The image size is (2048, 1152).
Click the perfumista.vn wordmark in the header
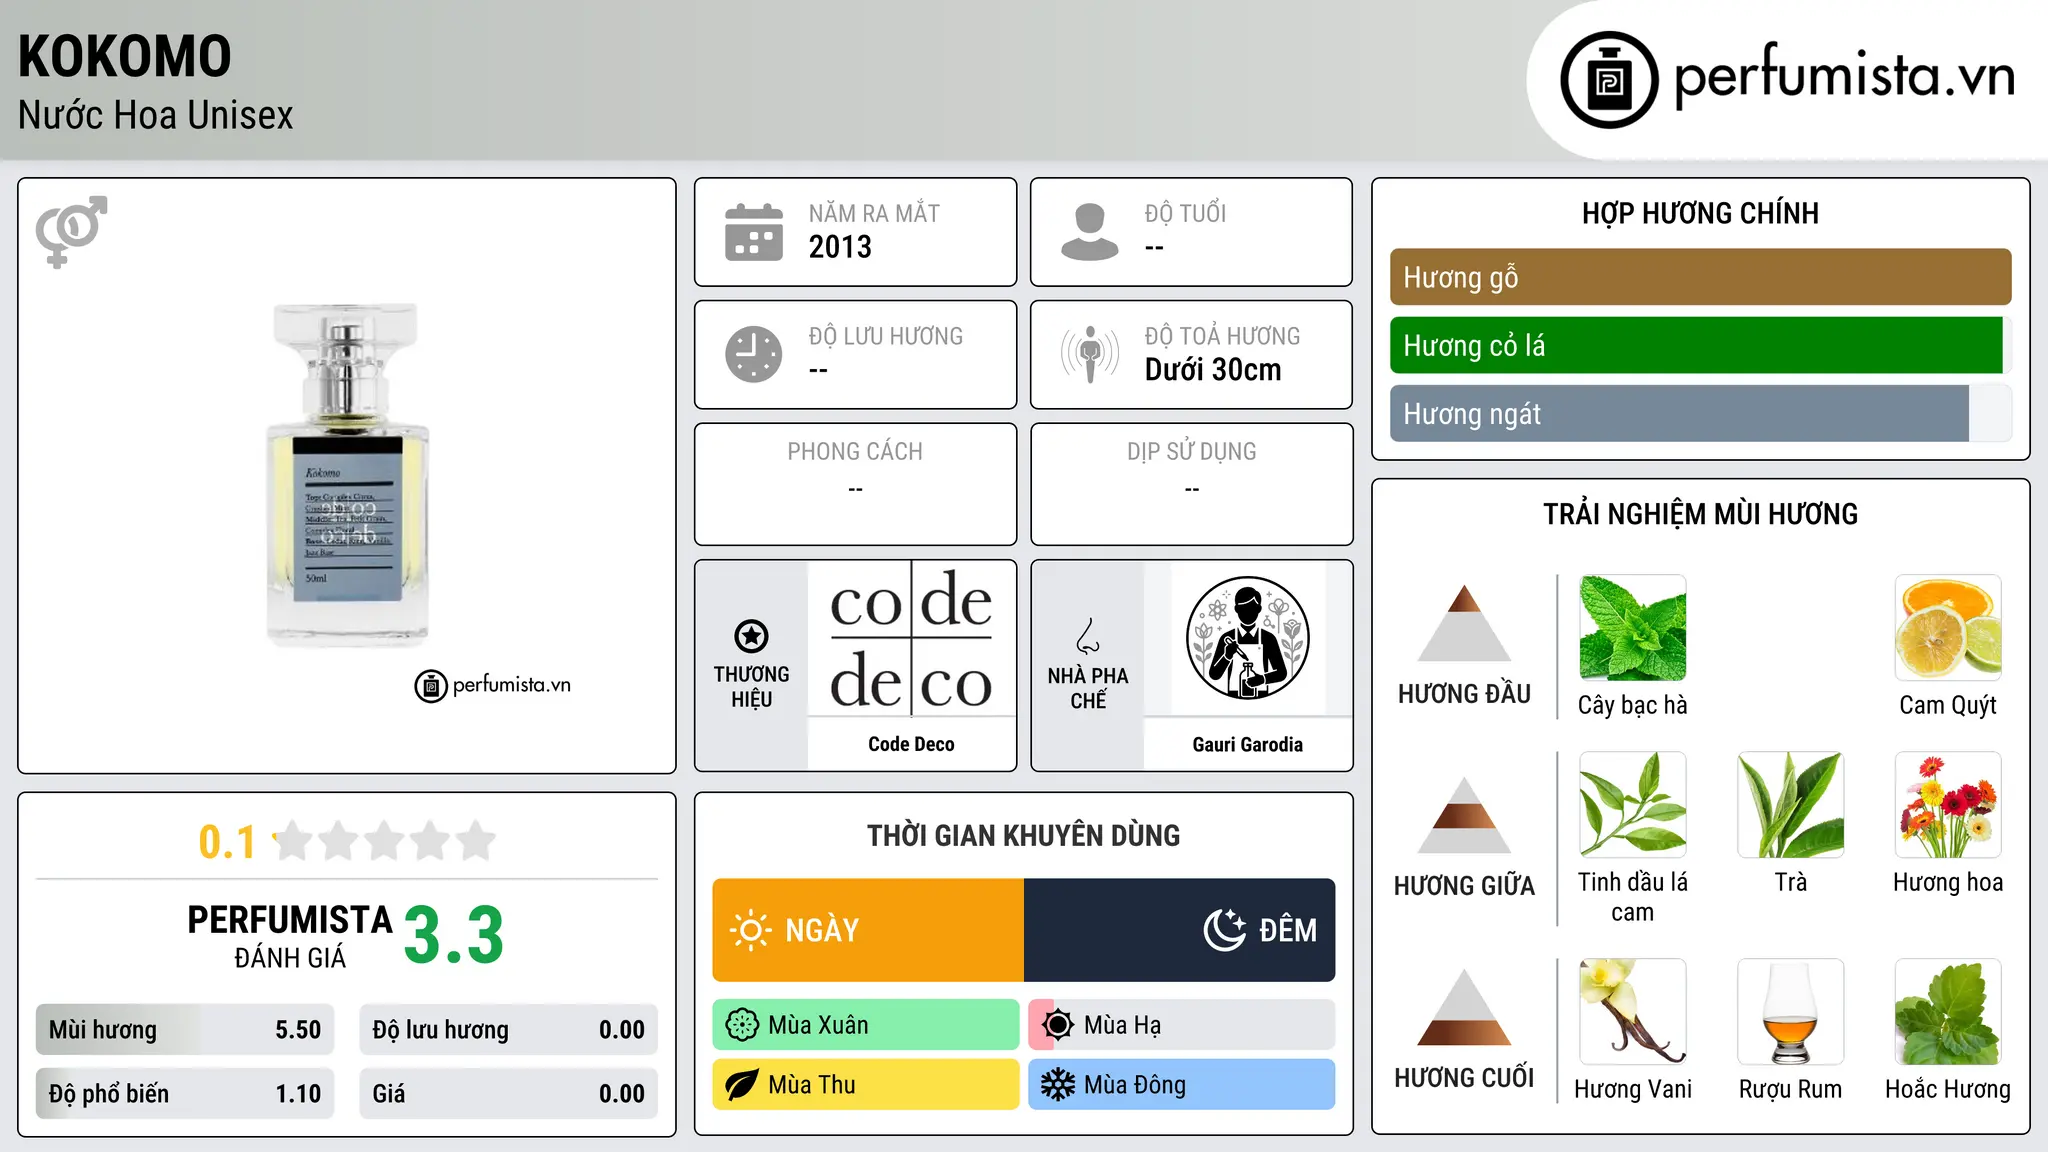pyautogui.click(x=1844, y=76)
